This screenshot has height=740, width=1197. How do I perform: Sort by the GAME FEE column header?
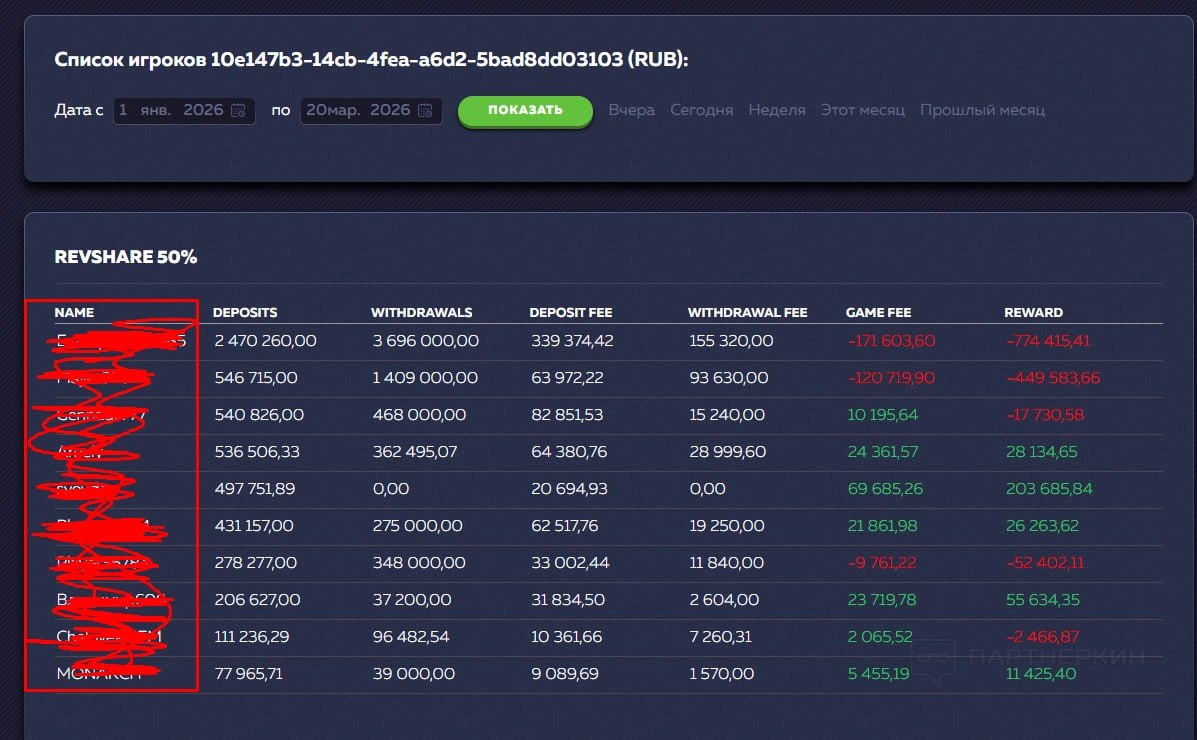[x=879, y=312]
